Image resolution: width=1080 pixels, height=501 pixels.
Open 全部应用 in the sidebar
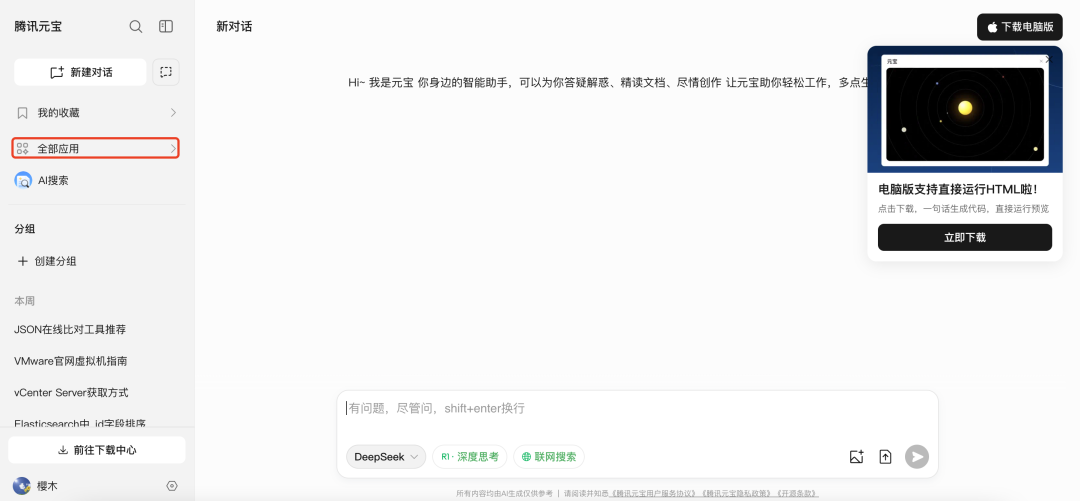click(96, 148)
